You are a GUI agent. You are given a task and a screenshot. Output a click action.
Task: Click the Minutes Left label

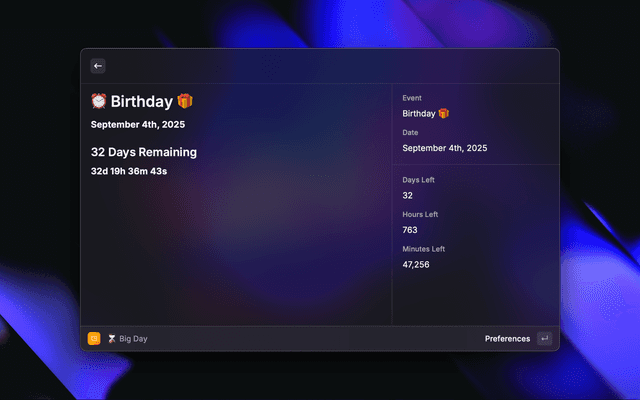click(x=423, y=249)
